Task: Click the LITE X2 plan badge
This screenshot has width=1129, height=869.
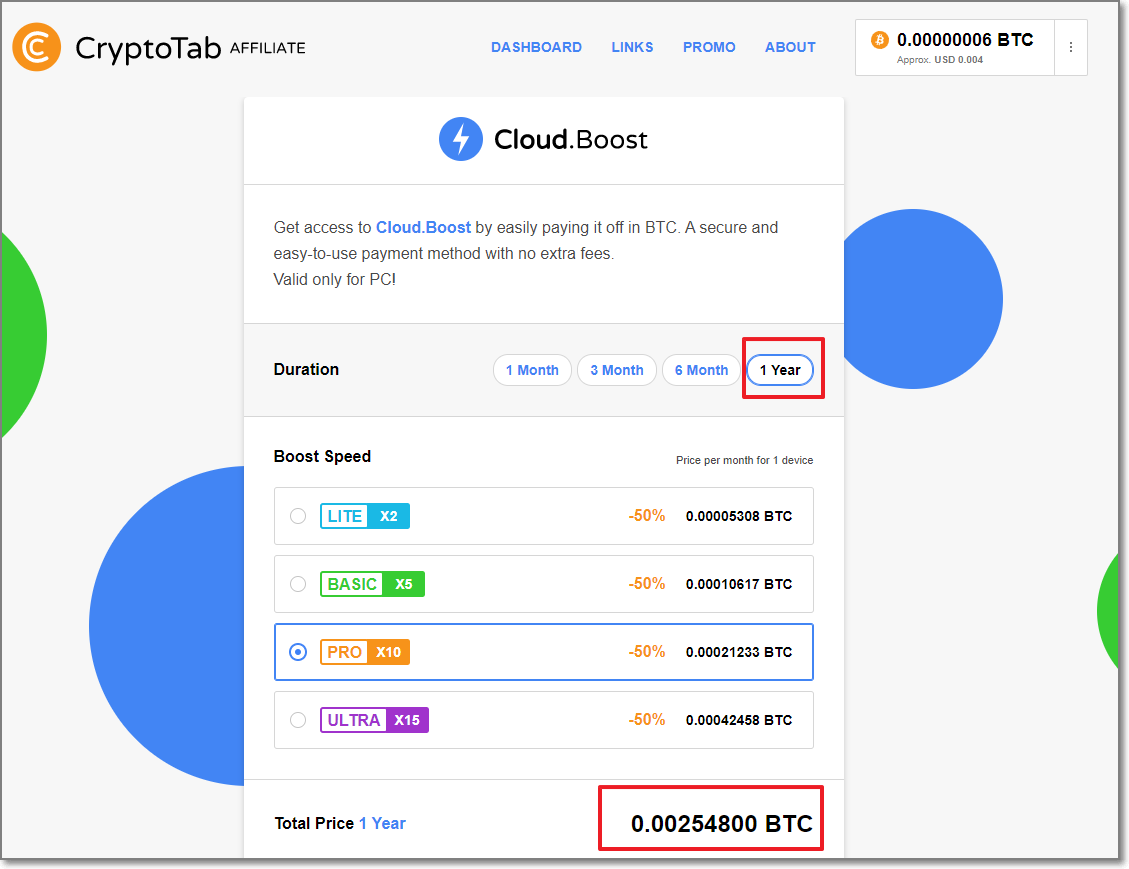Action: click(365, 516)
